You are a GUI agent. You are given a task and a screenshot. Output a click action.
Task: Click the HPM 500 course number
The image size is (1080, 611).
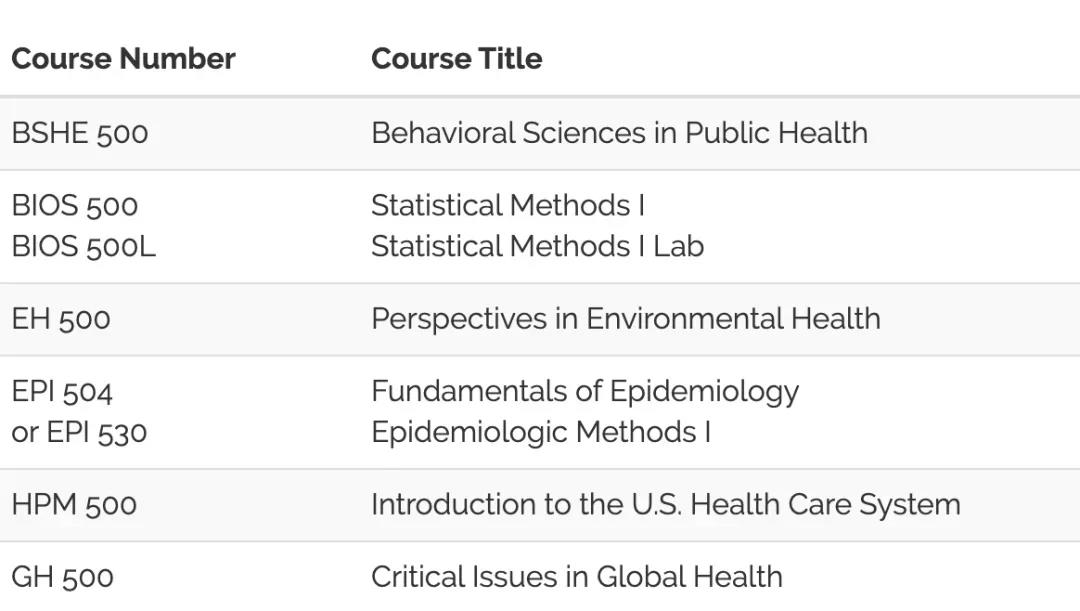pos(74,505)
